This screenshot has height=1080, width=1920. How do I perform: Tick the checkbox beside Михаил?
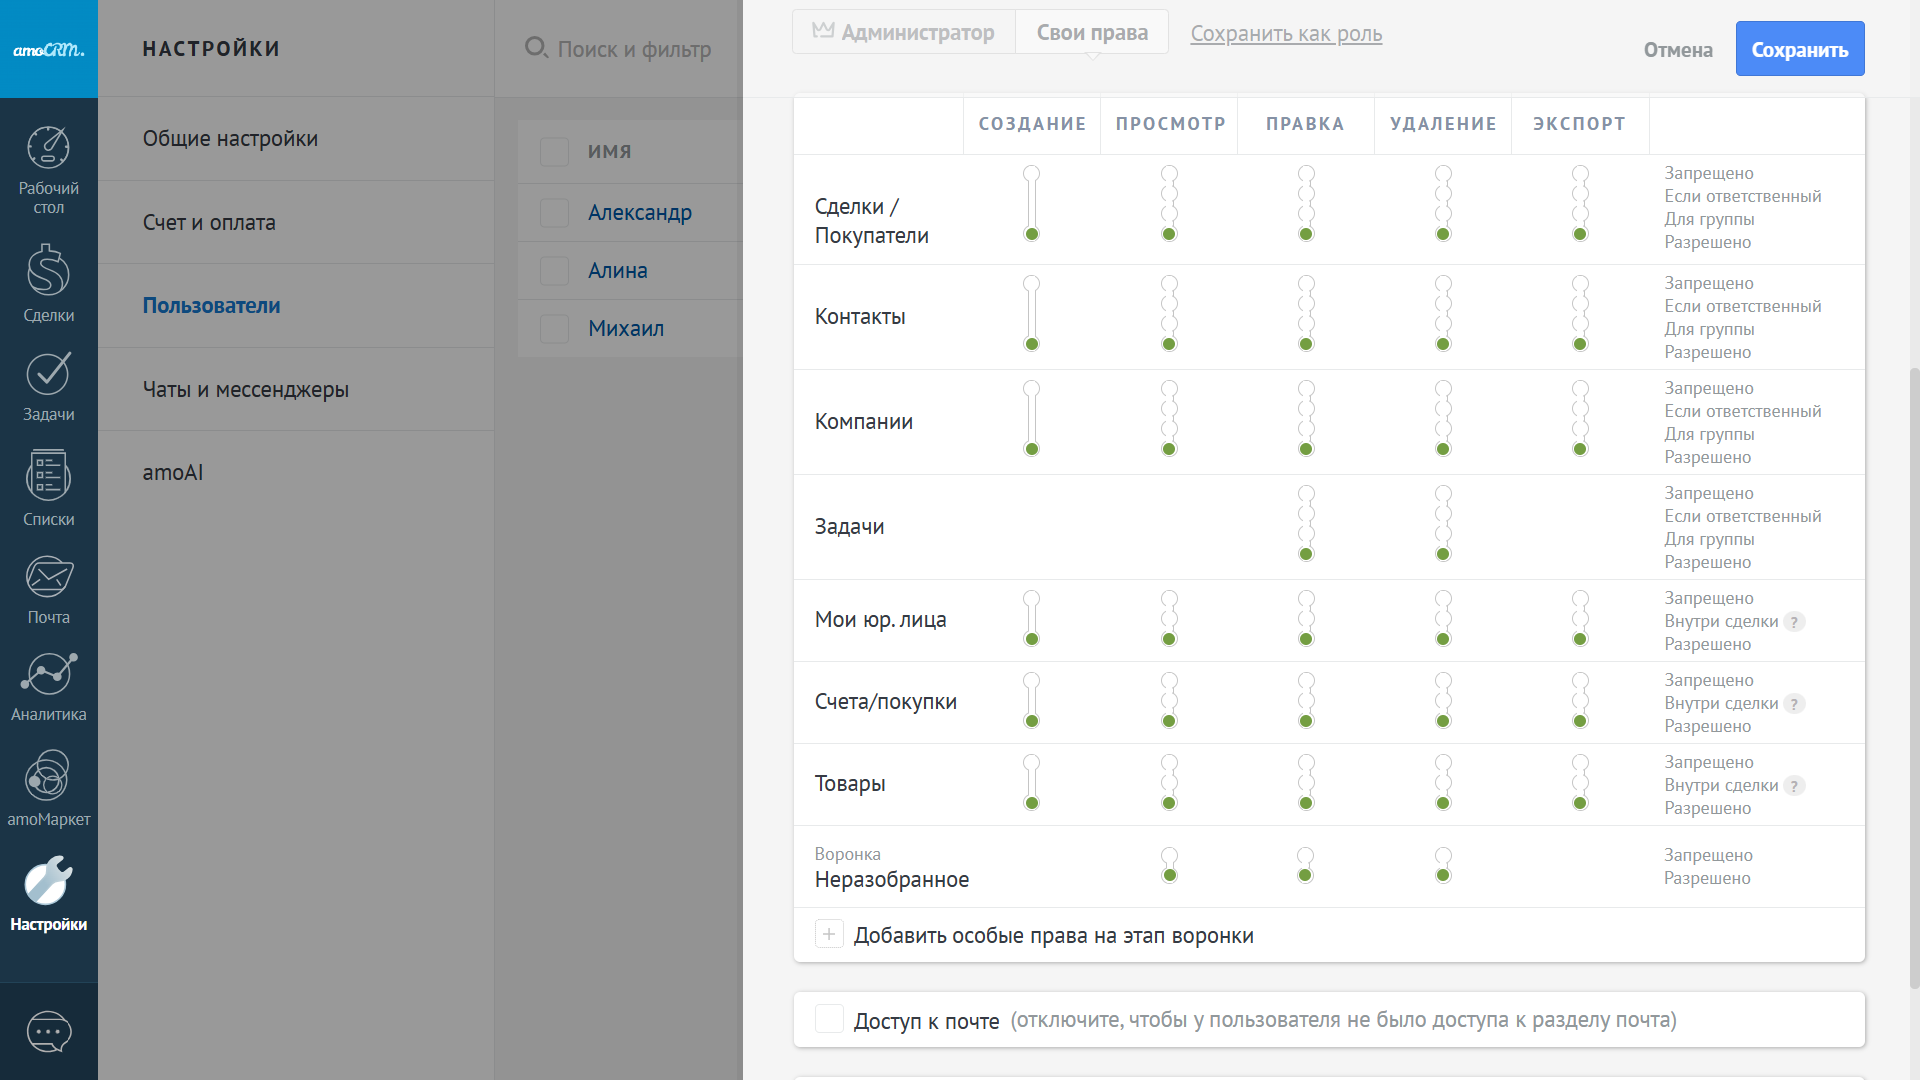(x=554, y=328)
